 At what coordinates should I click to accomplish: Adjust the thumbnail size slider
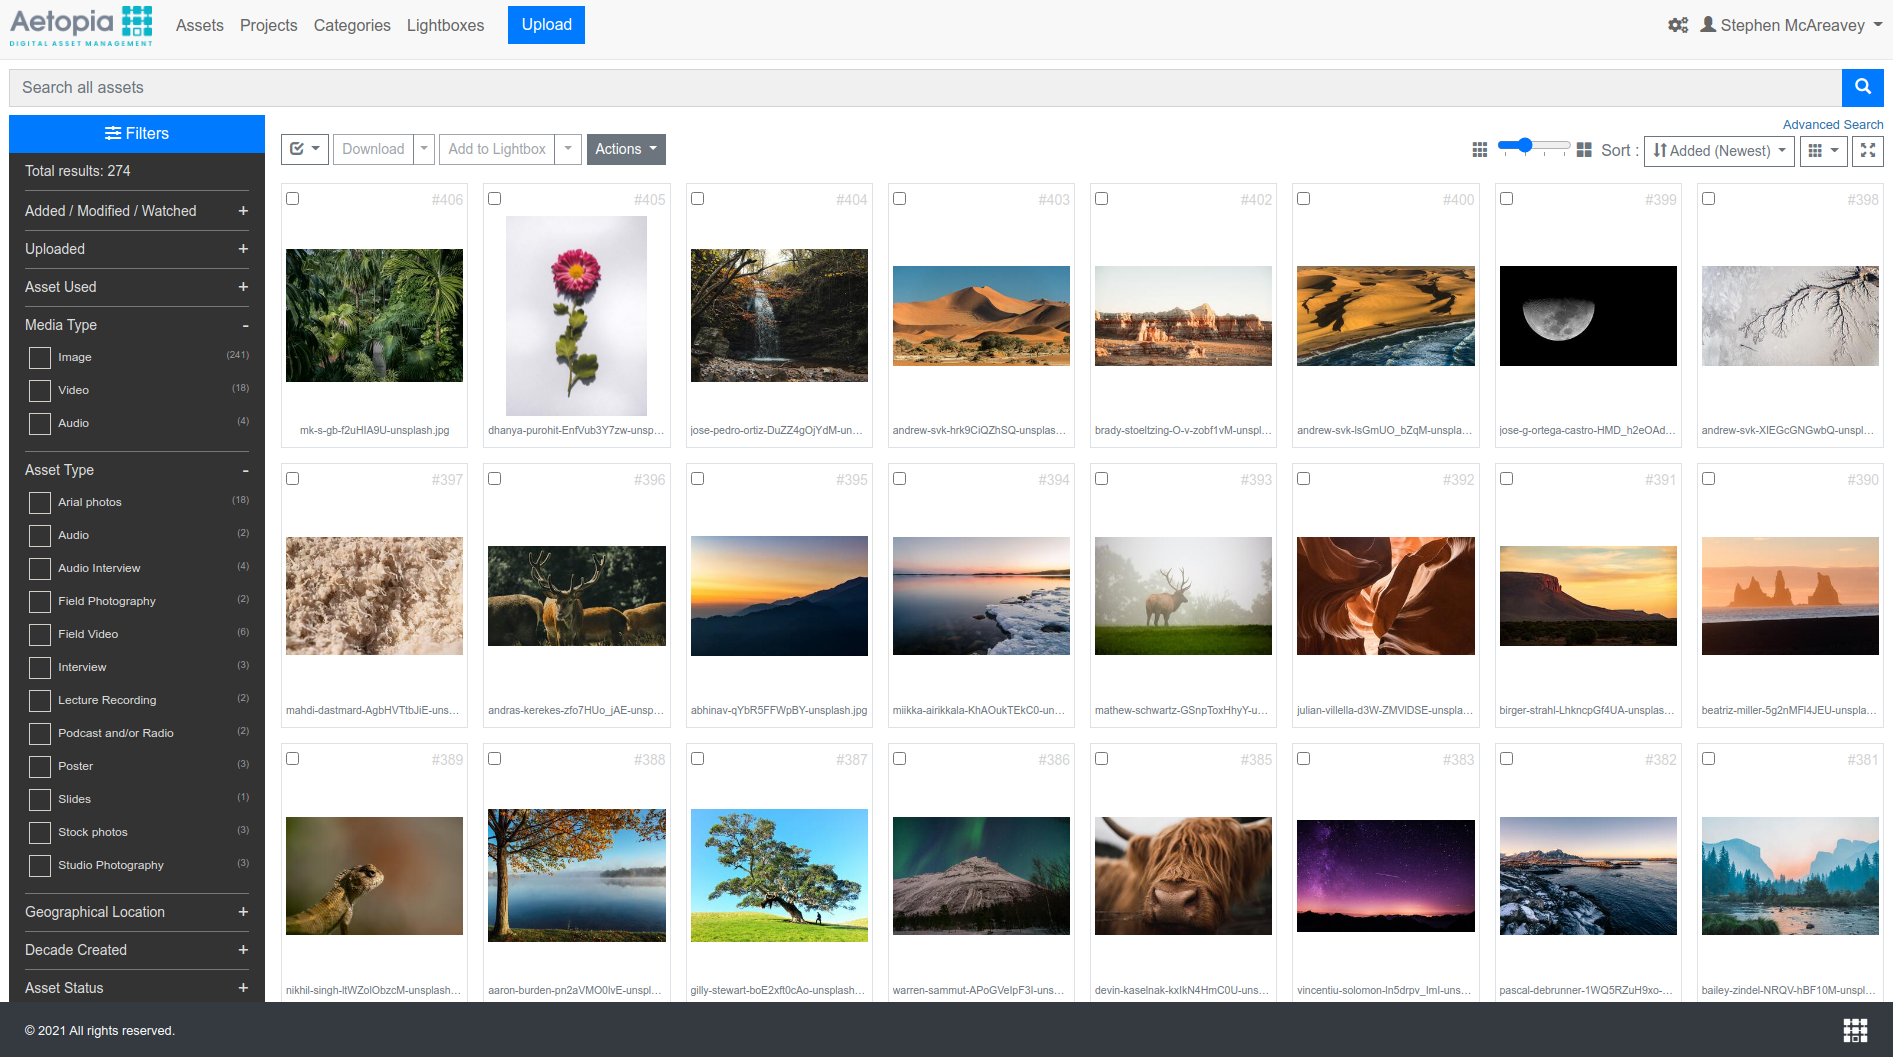click(1523, 145)
